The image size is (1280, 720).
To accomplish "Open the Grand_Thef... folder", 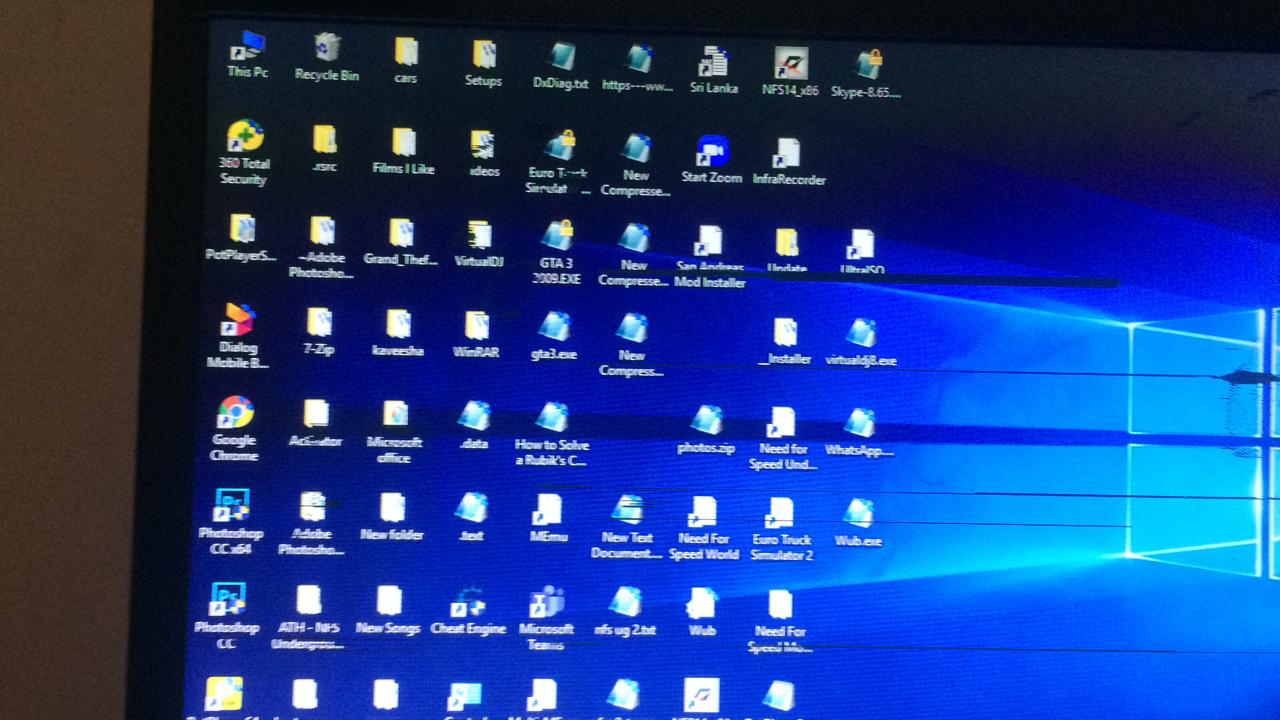I will pos(401,242).
